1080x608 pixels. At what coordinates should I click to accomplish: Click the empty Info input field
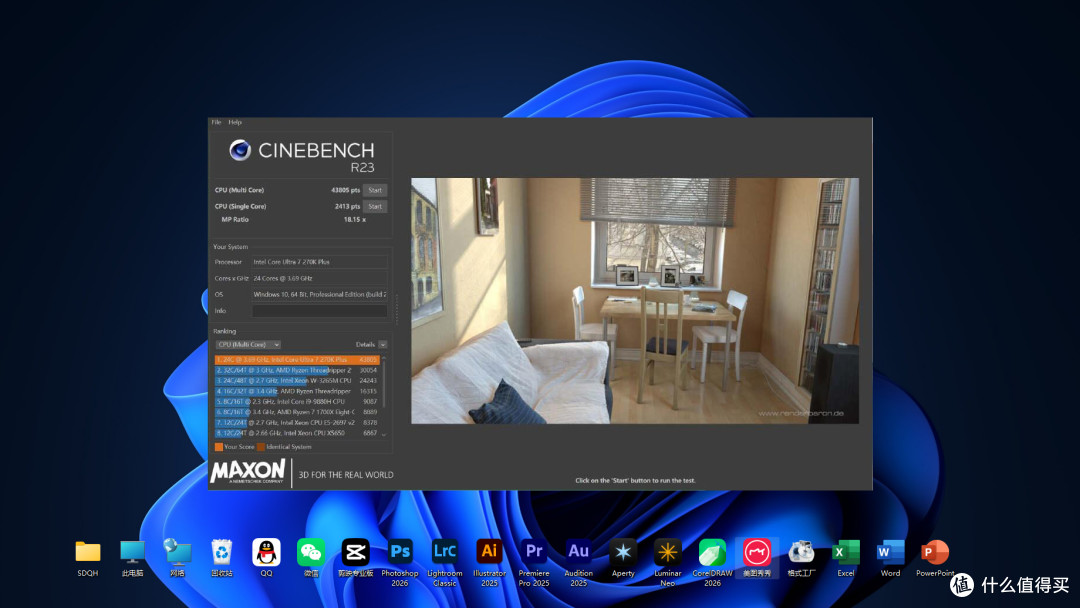click(x=320, y=311)
